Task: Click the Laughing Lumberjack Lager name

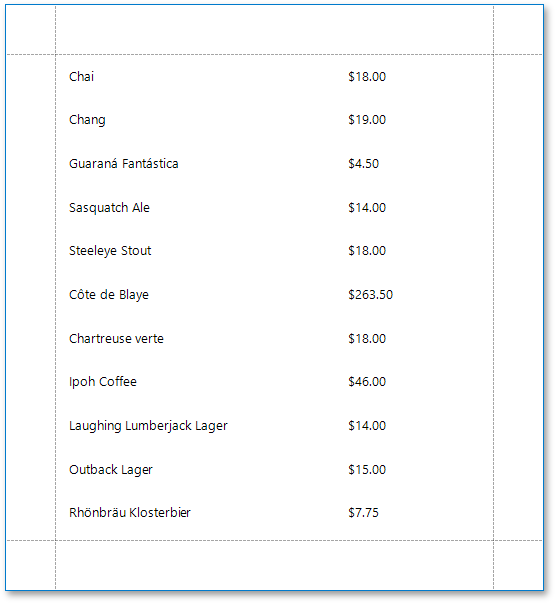Action: (x=148, y=426)
